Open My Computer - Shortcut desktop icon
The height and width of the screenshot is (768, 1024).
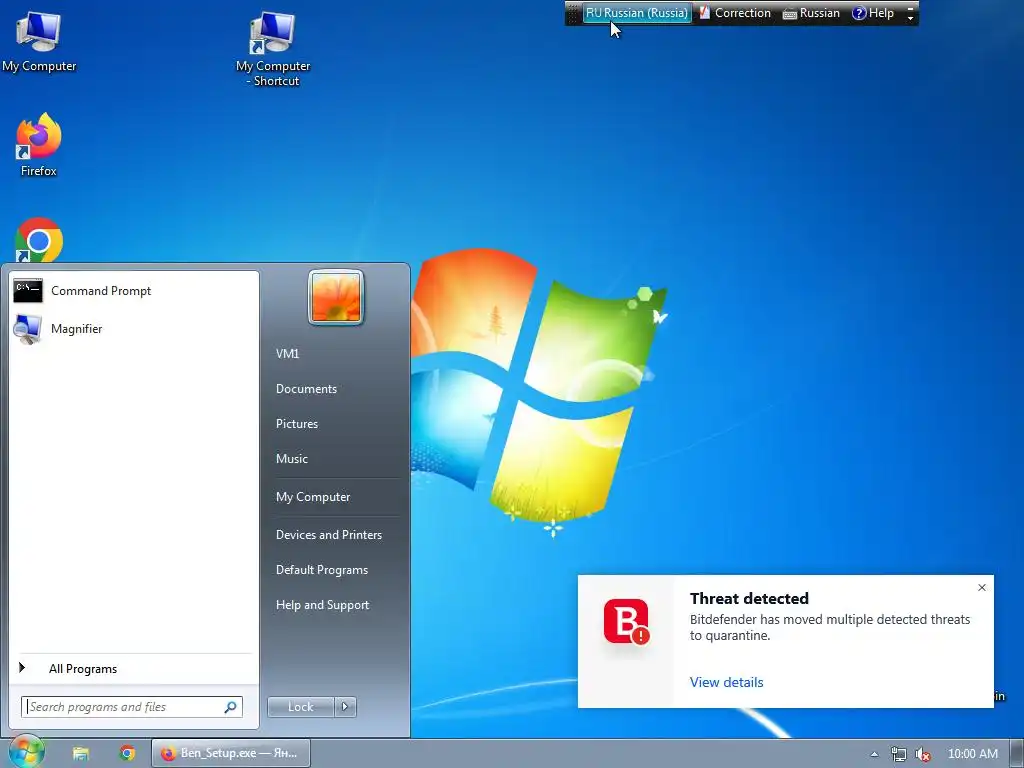(x=273, y=48)
